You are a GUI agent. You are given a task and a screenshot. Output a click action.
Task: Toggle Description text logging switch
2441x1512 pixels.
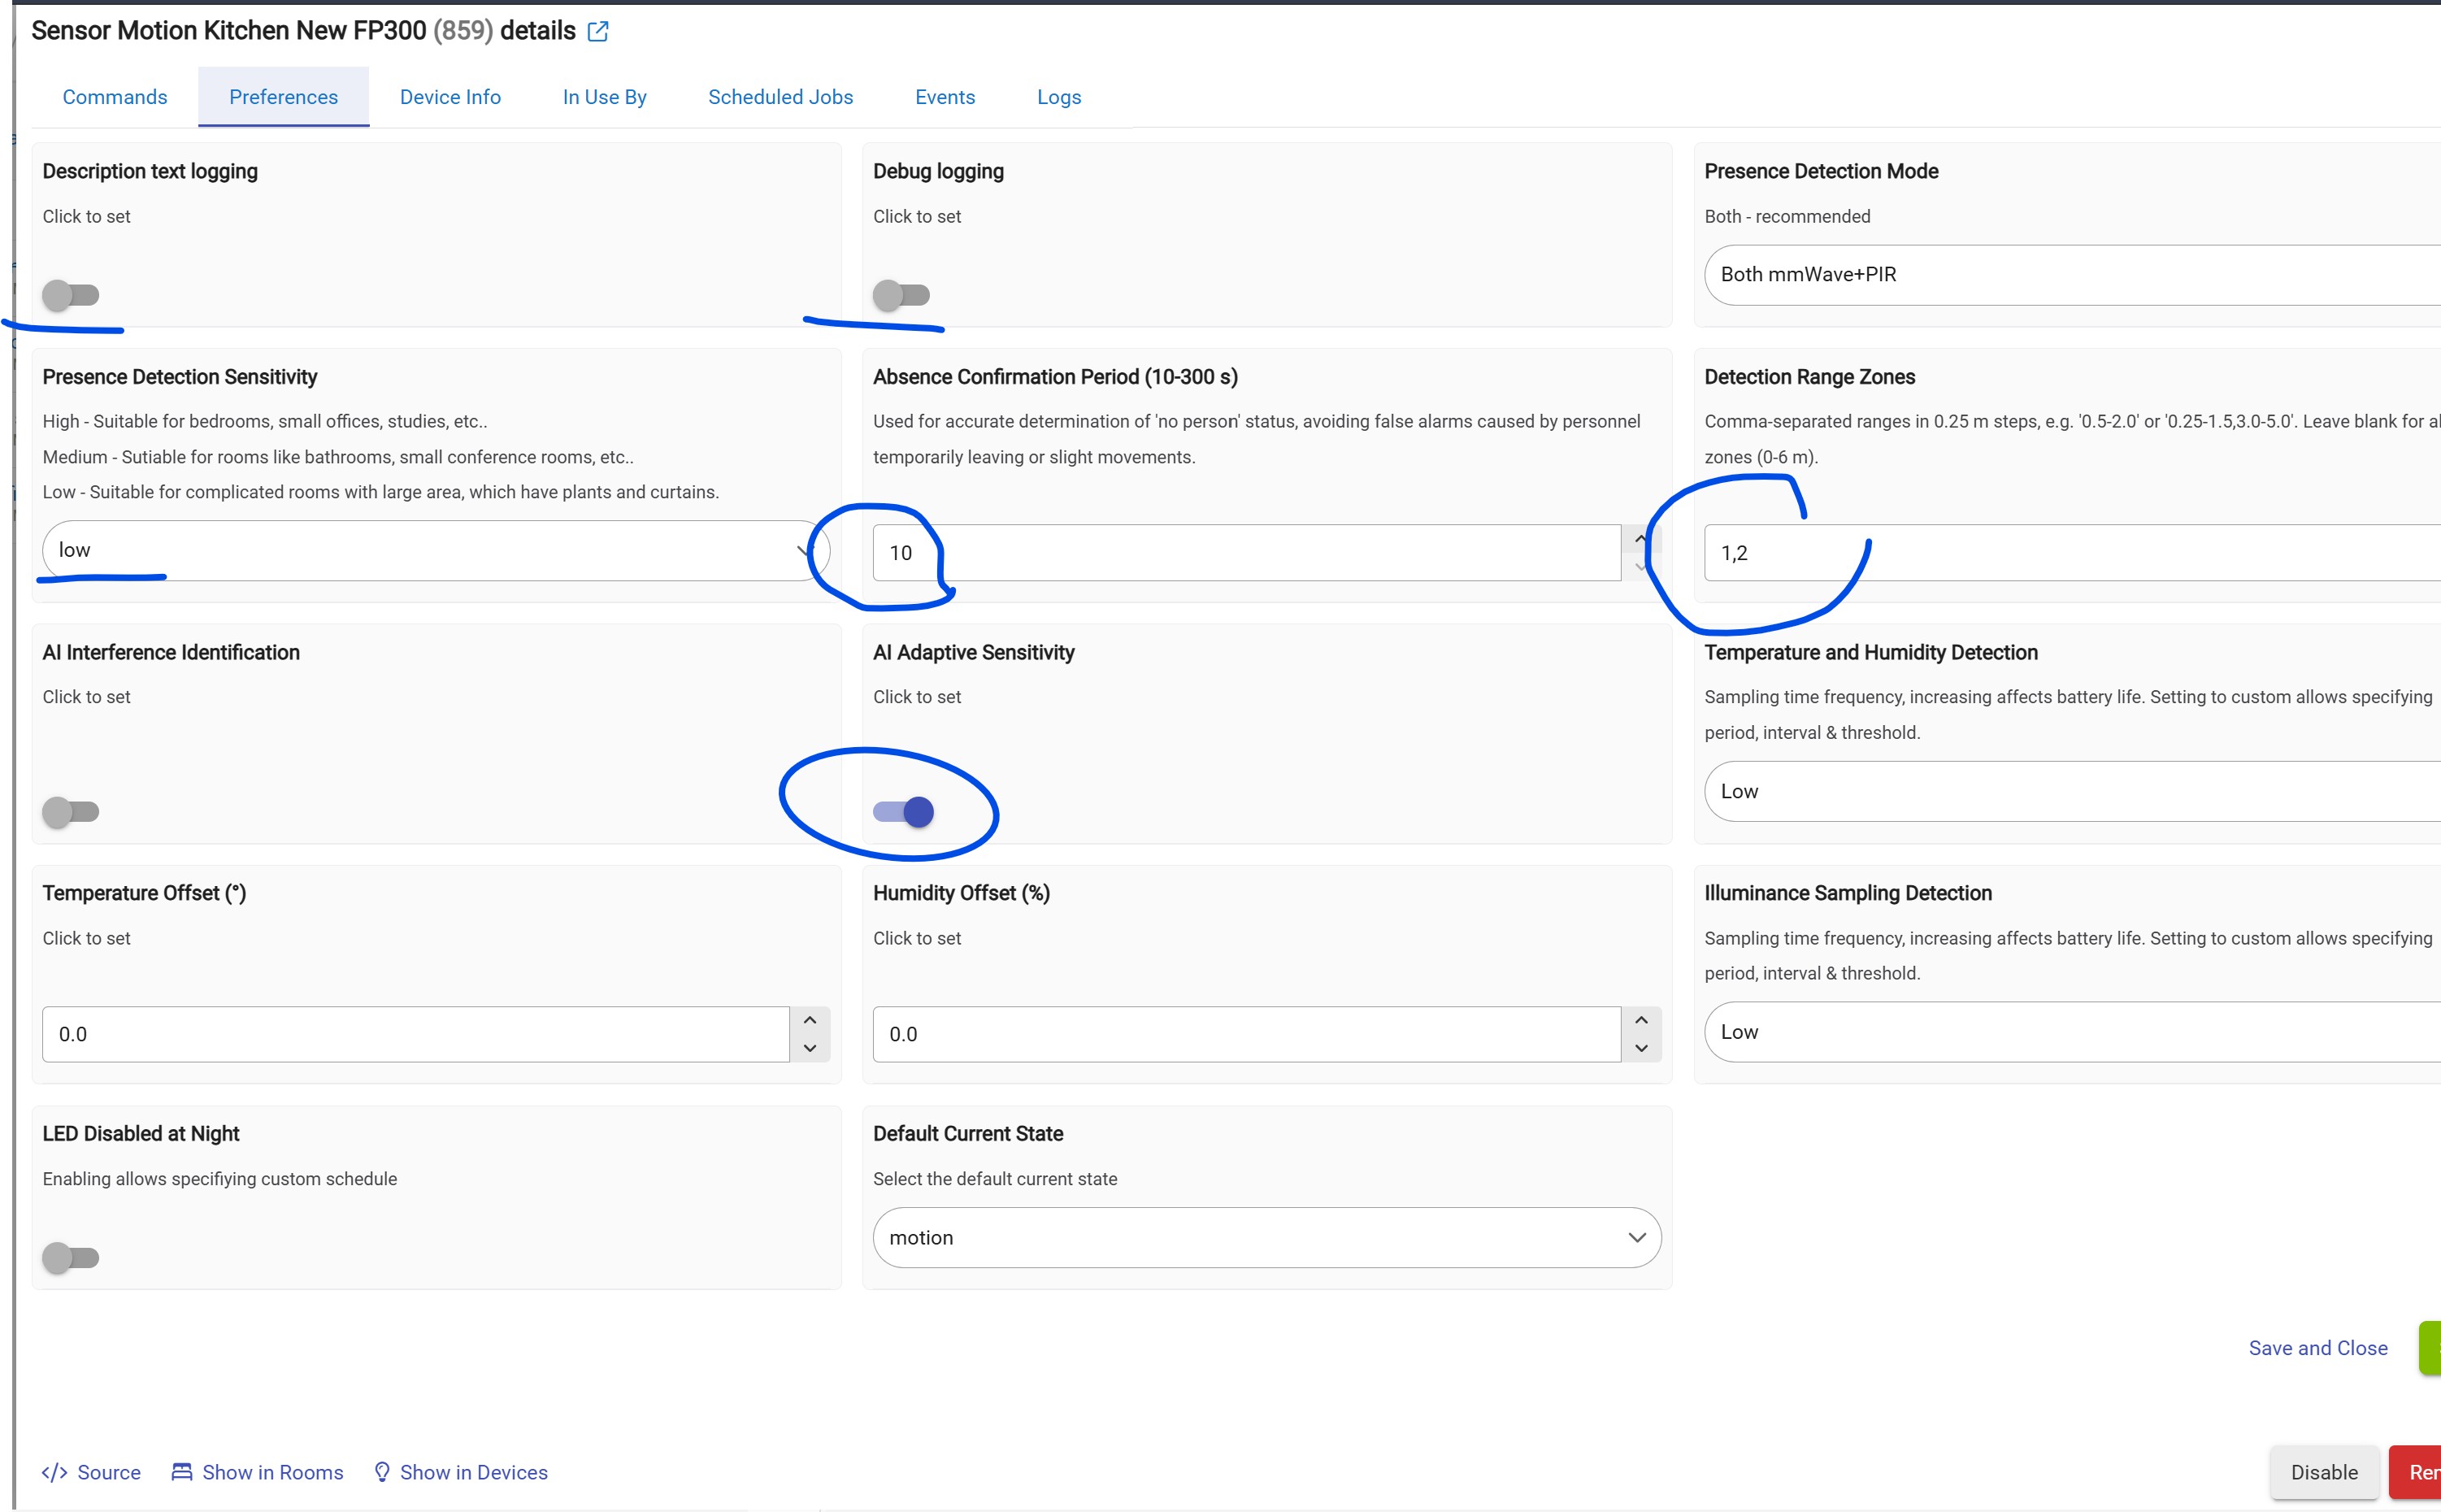coord(71,295)
